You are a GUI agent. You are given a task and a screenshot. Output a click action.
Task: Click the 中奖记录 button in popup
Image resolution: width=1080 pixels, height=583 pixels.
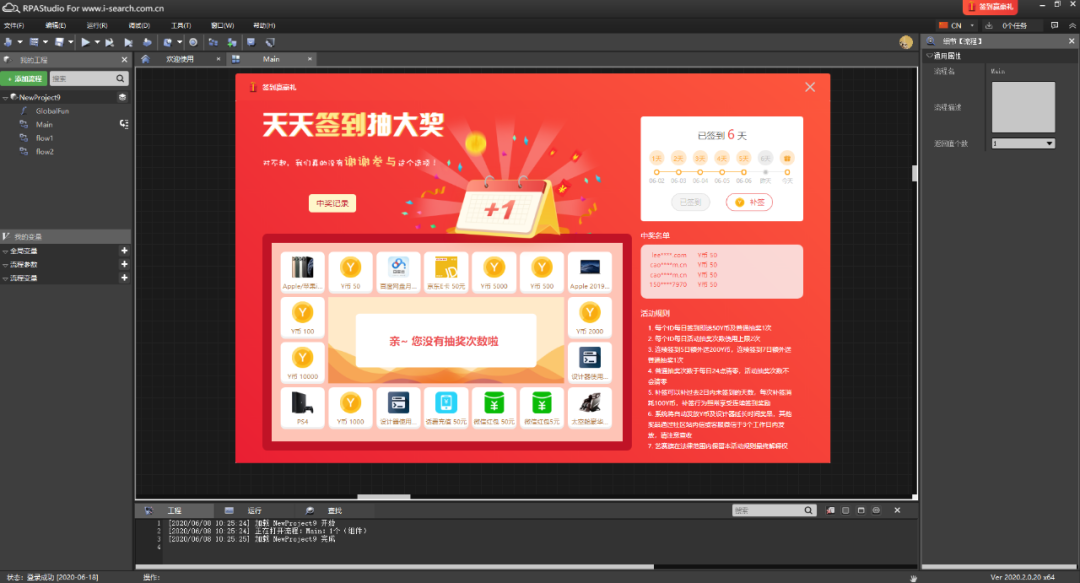pos(332,203)
